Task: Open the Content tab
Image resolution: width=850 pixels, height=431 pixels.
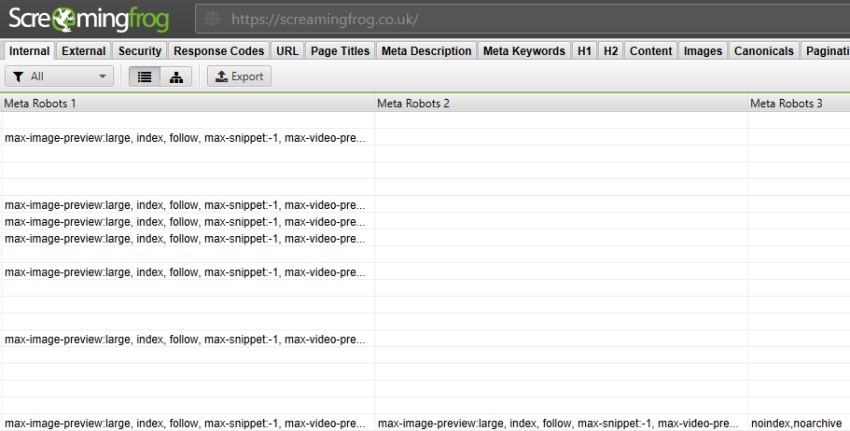Action: (650, 51)
